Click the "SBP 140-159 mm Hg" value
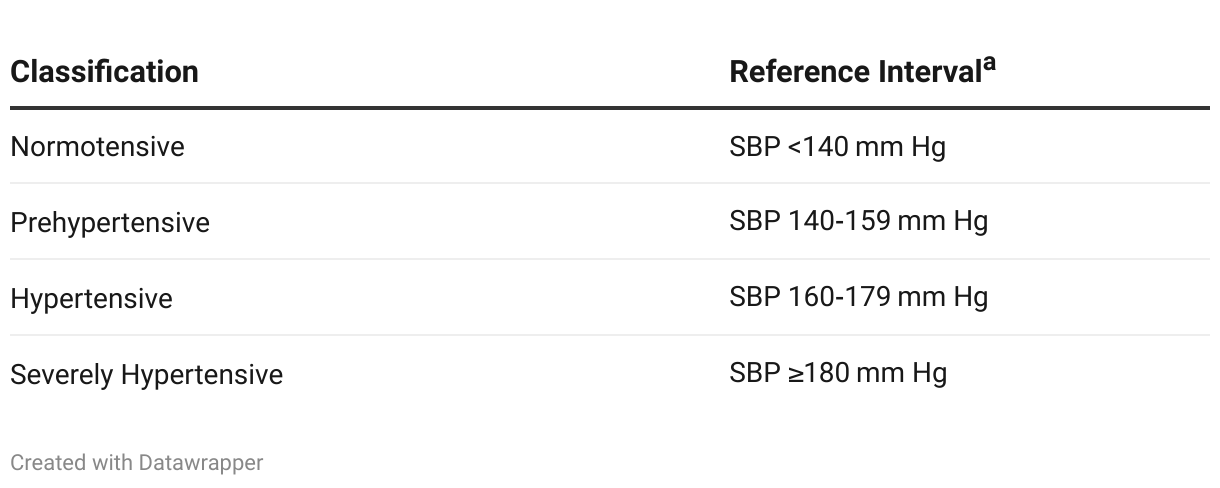Screen dimensions: 1220x488 [x=858, y=221]
